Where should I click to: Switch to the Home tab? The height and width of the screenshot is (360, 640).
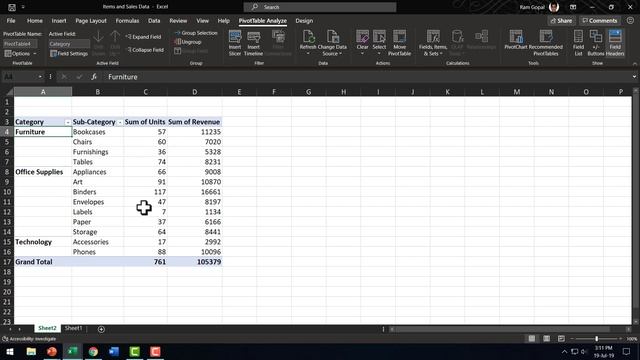tap(35, 21)
